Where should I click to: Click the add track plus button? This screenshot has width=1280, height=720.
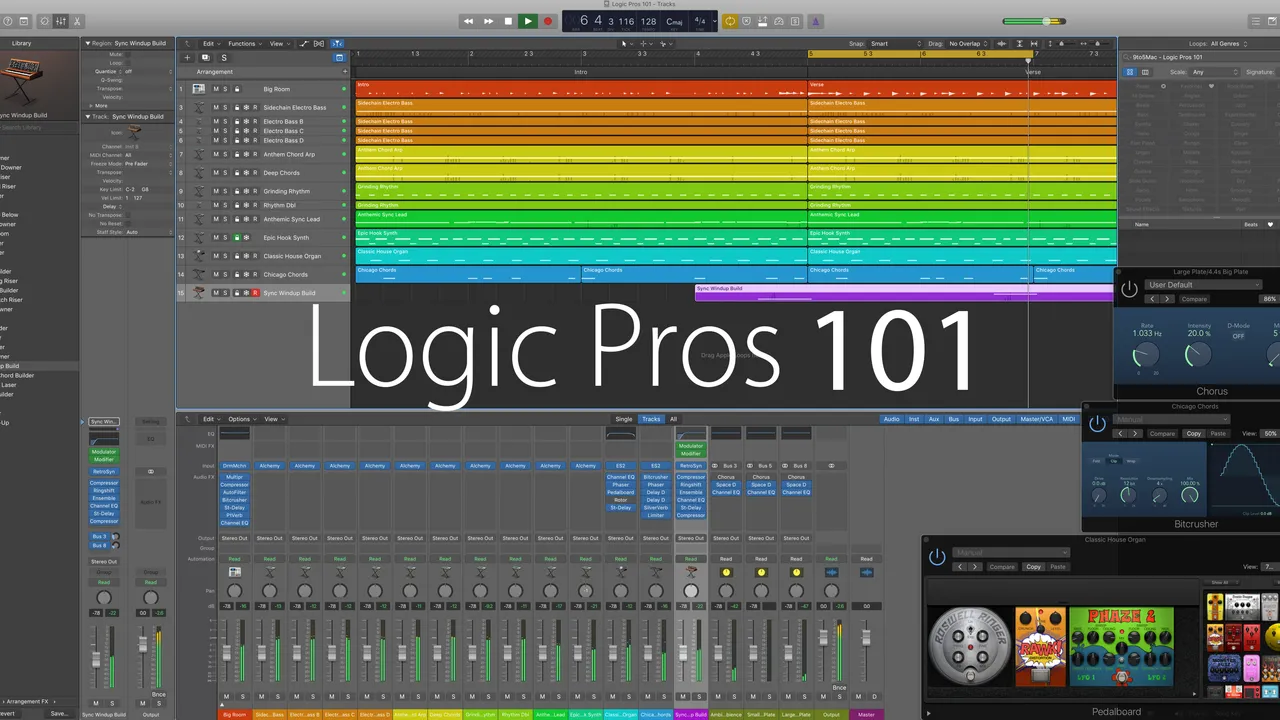186,58
